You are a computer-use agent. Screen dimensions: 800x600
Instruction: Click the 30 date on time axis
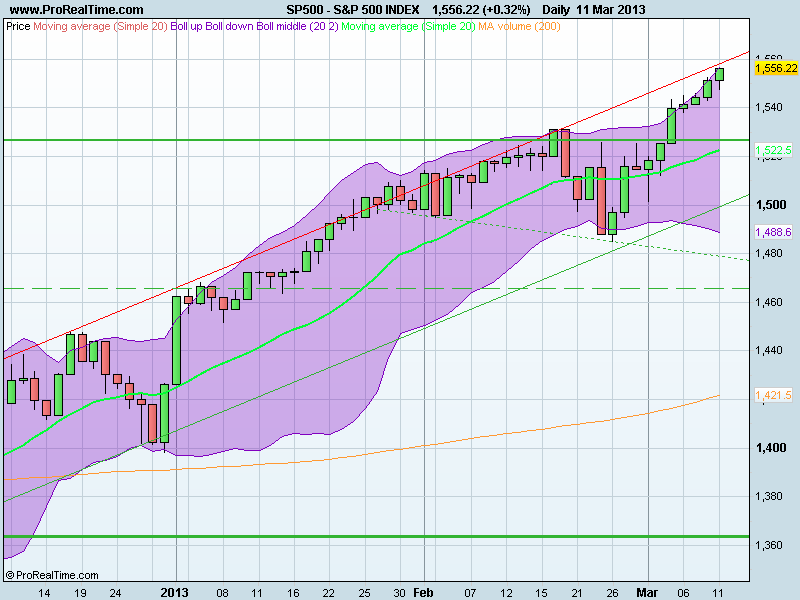click(399, 593)
